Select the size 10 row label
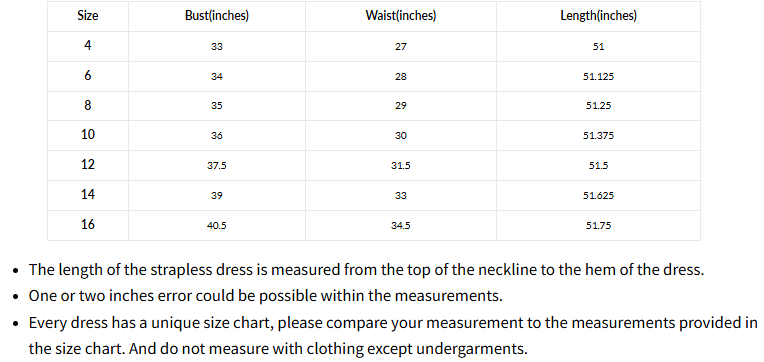Viewport: 764px width, 362px height. [x=88, y=135]
